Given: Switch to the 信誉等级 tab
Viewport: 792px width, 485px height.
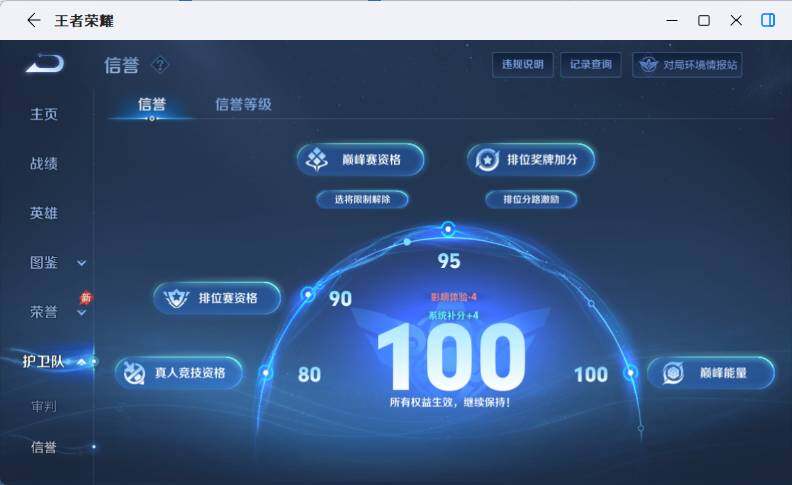Looking at the screenshot, I should [x=243, y=105].
